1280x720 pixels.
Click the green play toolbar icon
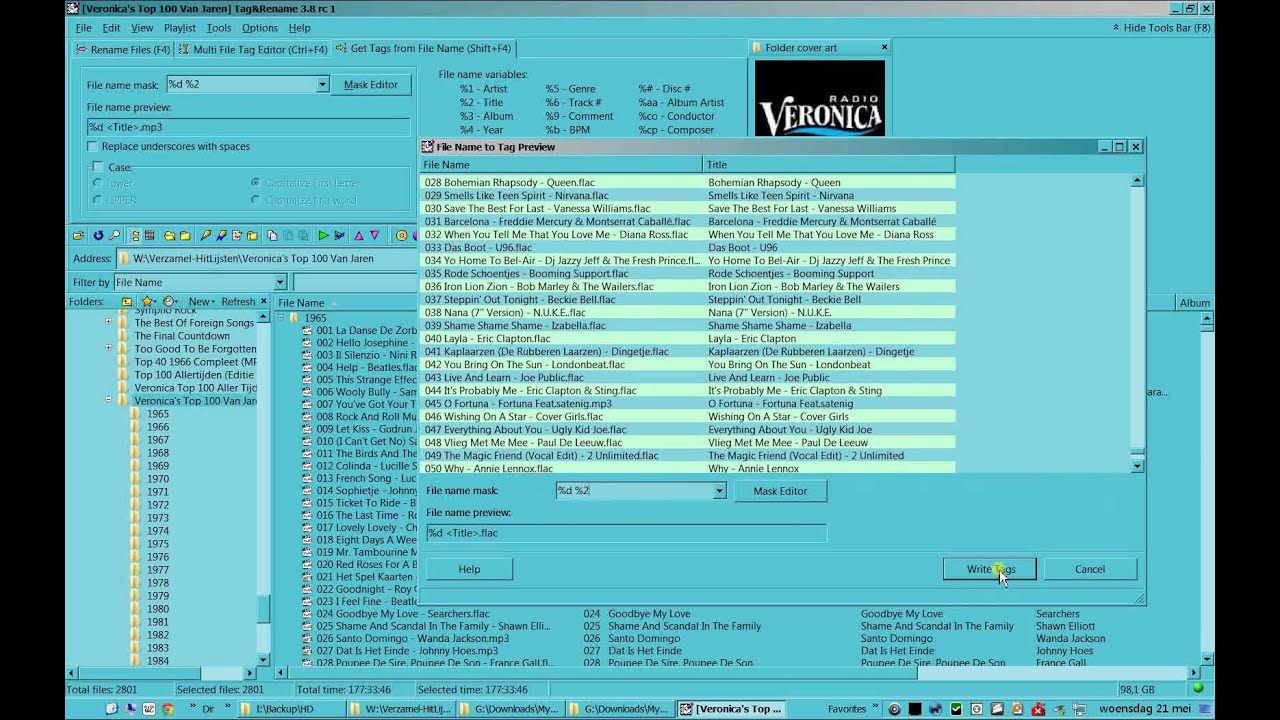[323, 236]
